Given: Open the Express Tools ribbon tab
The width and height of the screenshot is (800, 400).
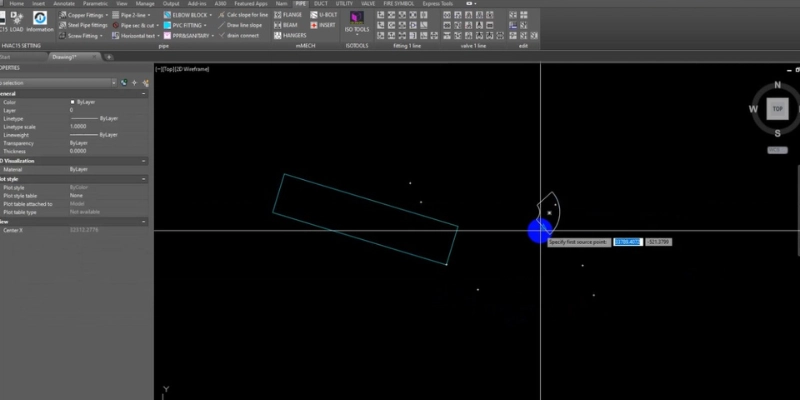Looking at the screenshot, I should pyautogui.click(x=437, y=4).
